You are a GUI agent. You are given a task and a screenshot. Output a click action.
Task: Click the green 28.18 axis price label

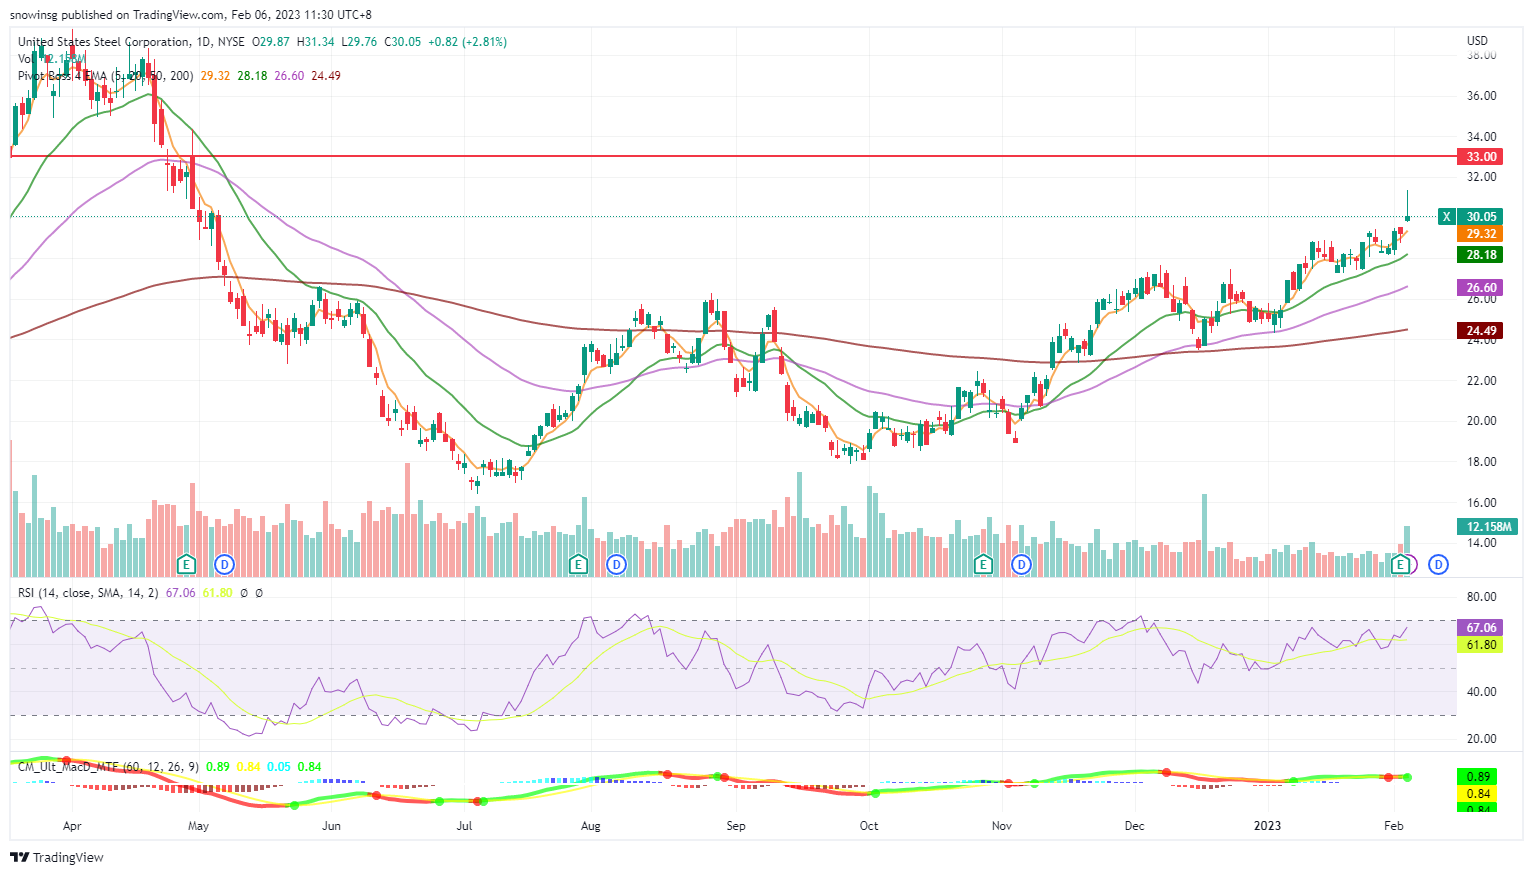pos(1481,255)
